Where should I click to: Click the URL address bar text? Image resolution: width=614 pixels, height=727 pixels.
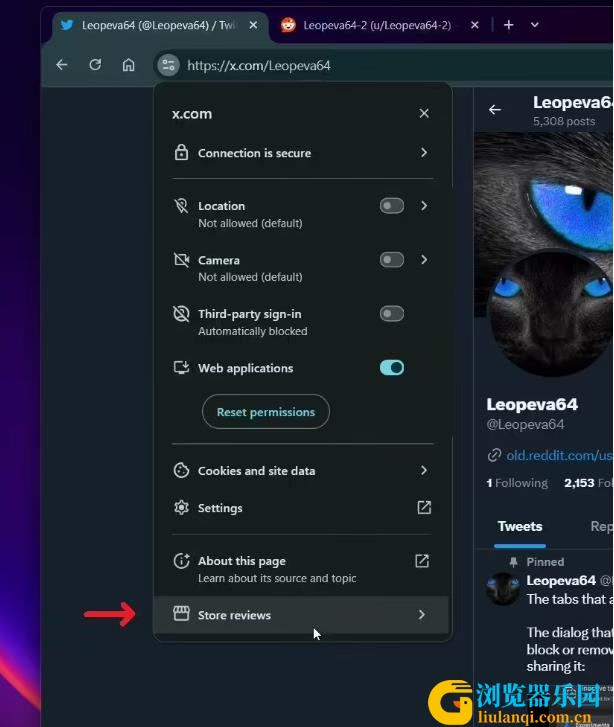click(259, 65)
